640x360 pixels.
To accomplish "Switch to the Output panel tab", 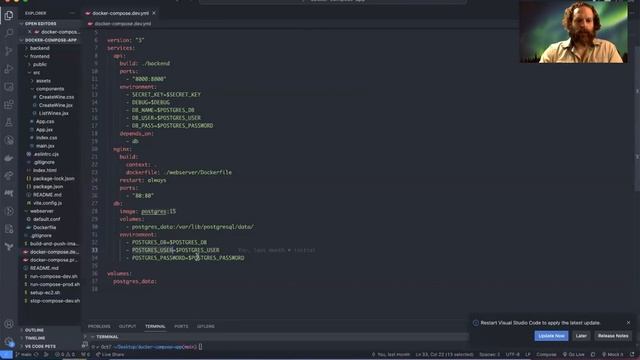I will [127, 327].
